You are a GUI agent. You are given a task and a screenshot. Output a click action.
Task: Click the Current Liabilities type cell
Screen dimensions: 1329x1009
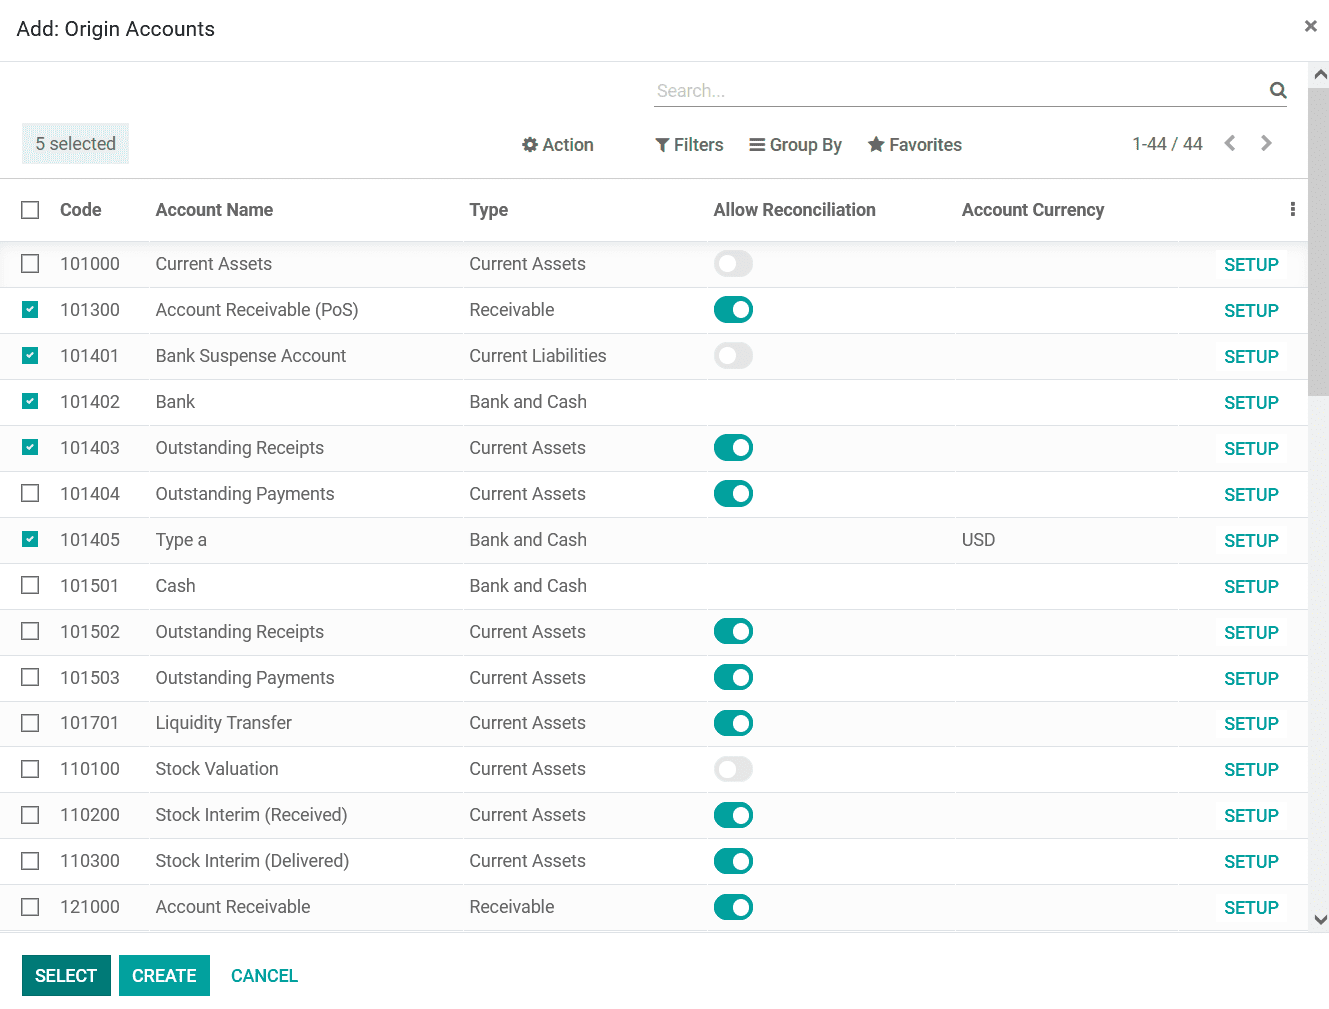[x=538, y=356]
